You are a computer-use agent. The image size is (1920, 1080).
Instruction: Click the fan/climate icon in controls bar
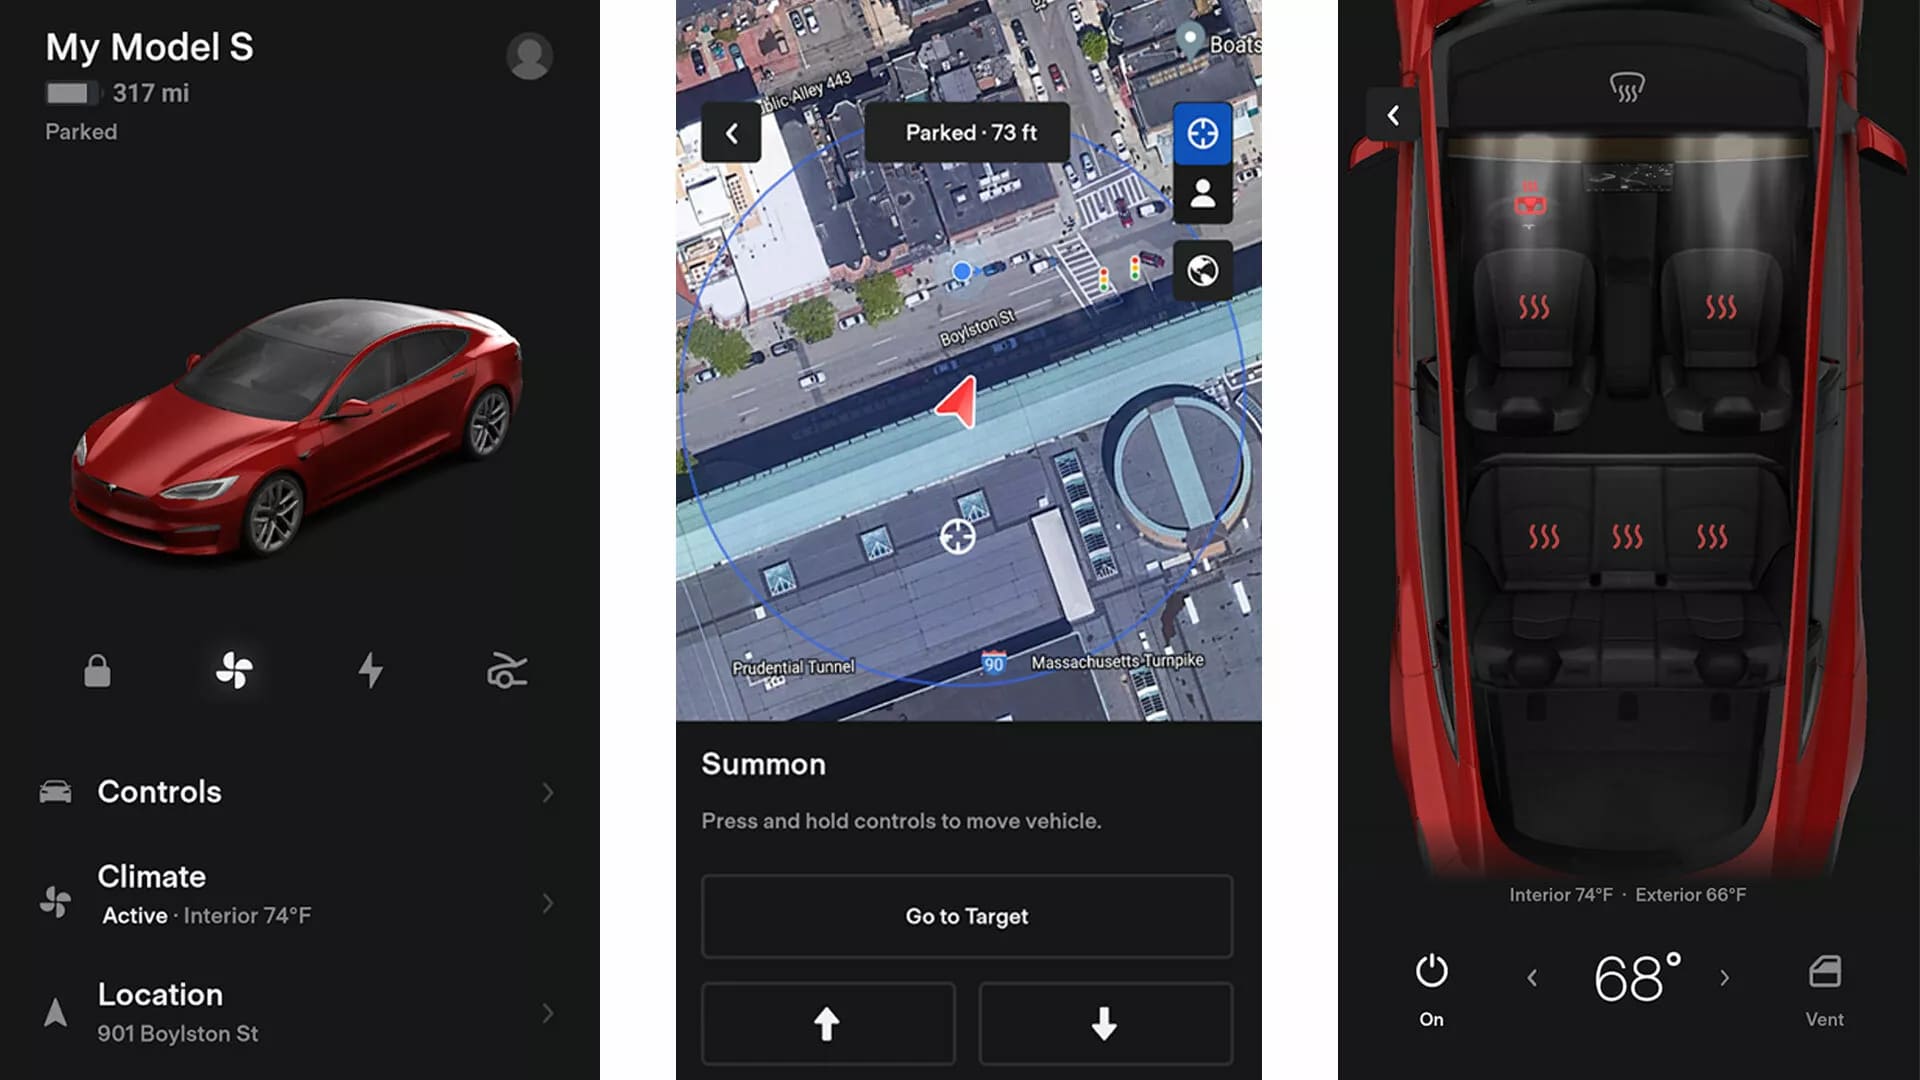point(233,670)
